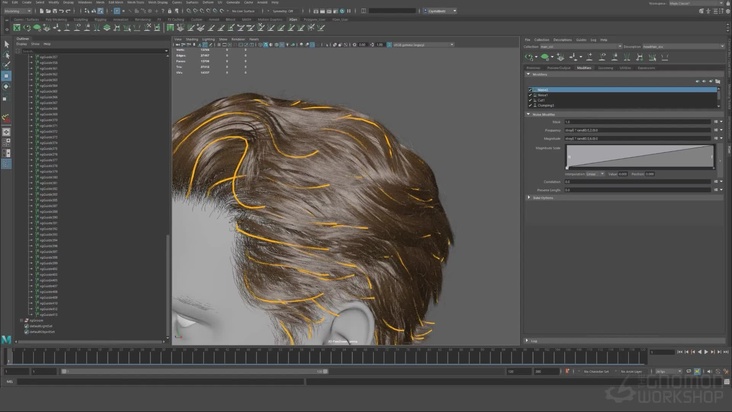The width and height of the screenshot is (732, 412).
Task: Collapse the Modifiers section
Action: 528,74
